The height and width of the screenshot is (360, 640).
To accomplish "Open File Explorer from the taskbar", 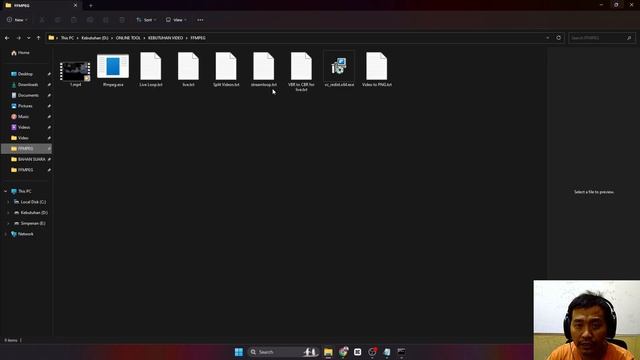I will 328,352.
